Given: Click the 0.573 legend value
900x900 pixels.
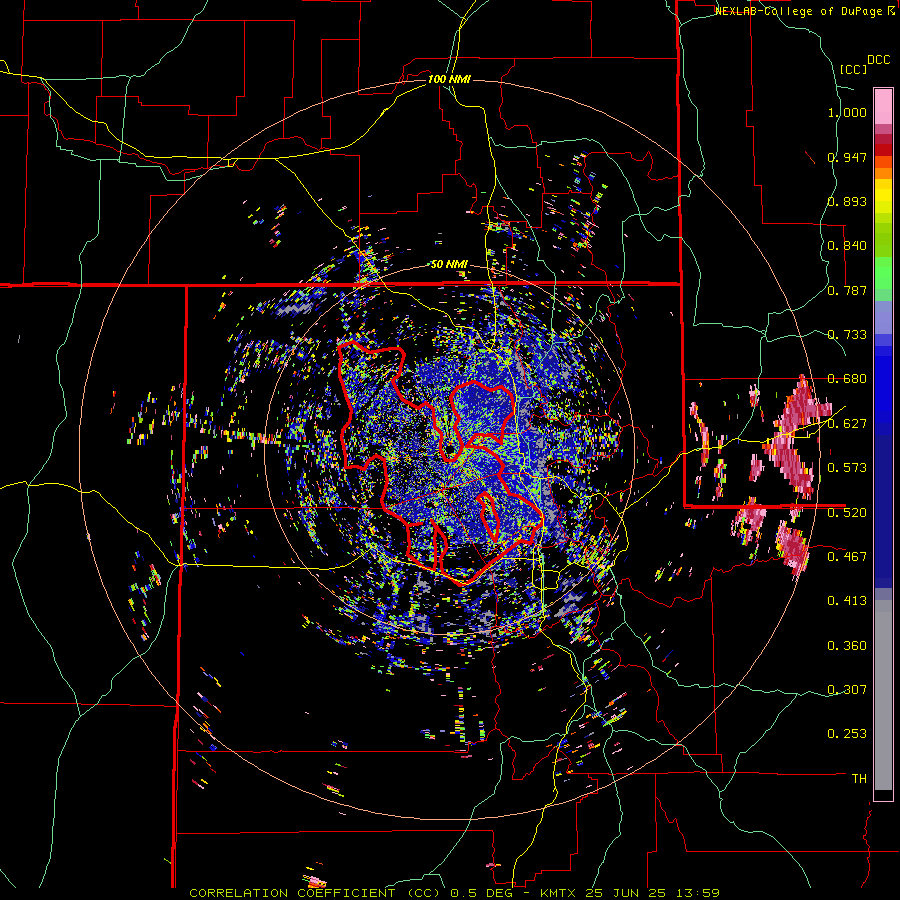Looking at the screenshot, I should pyautogui.click(x=847, y=468).
